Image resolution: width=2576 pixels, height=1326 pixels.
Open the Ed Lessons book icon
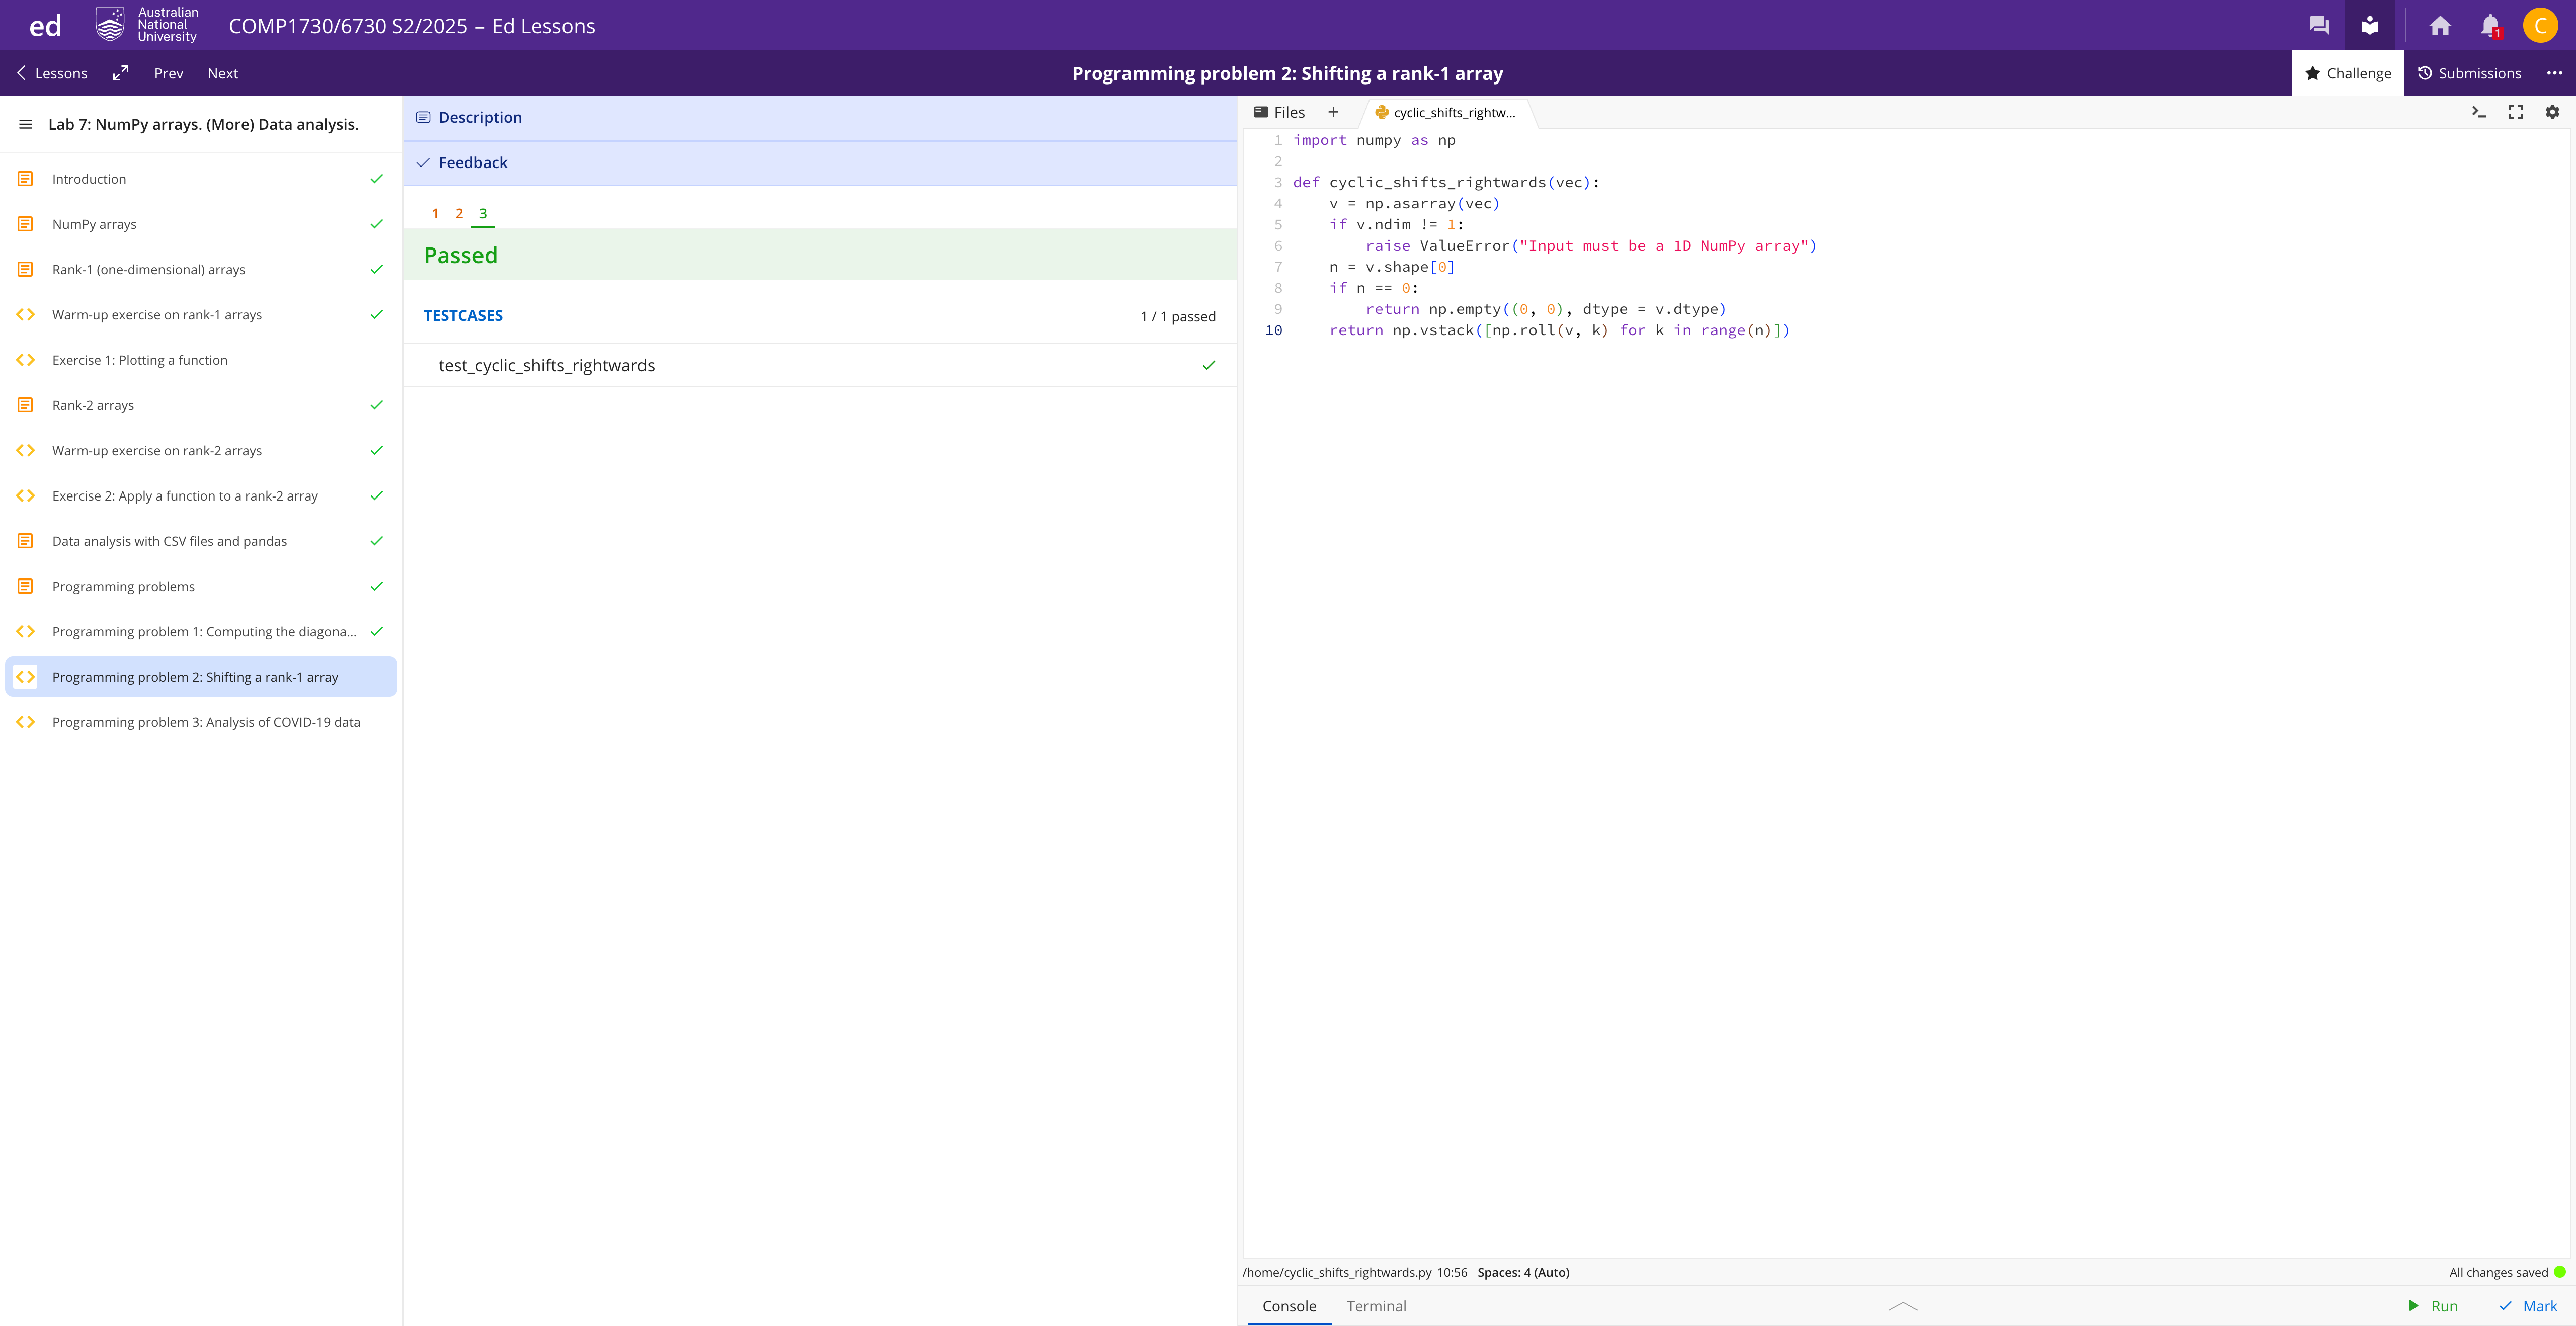2370,26
